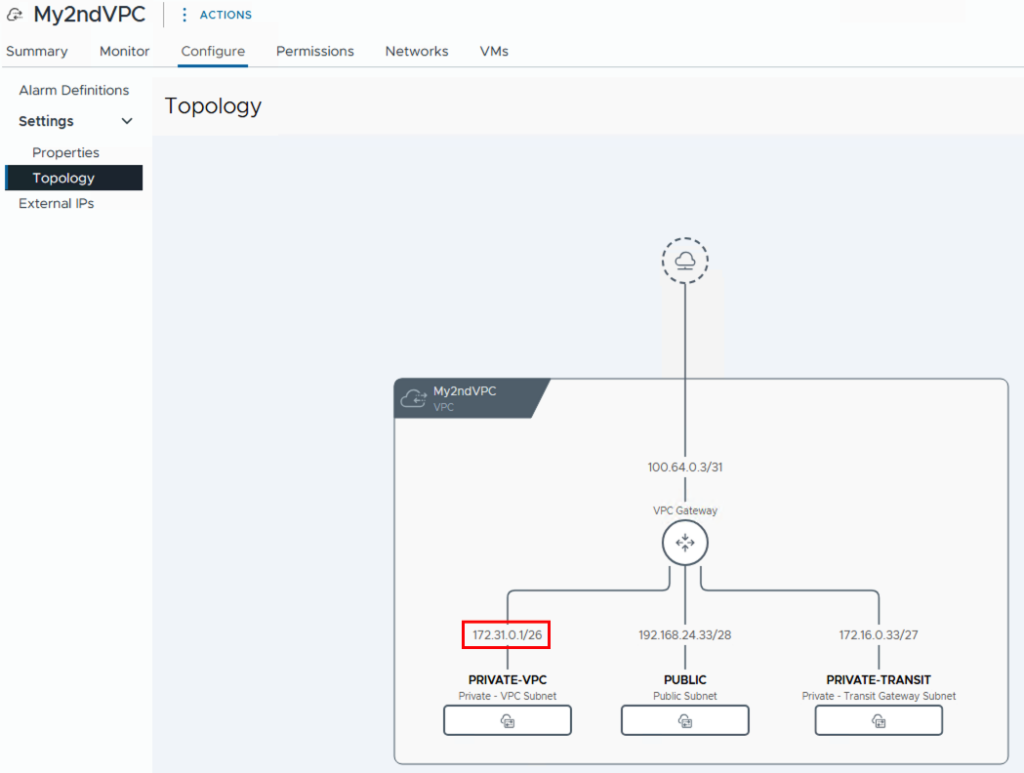Image resolution: width=1024 pixels, height=773 pixels.
Task: Go to the Permissions tab
Action: (x=315, y=51)
